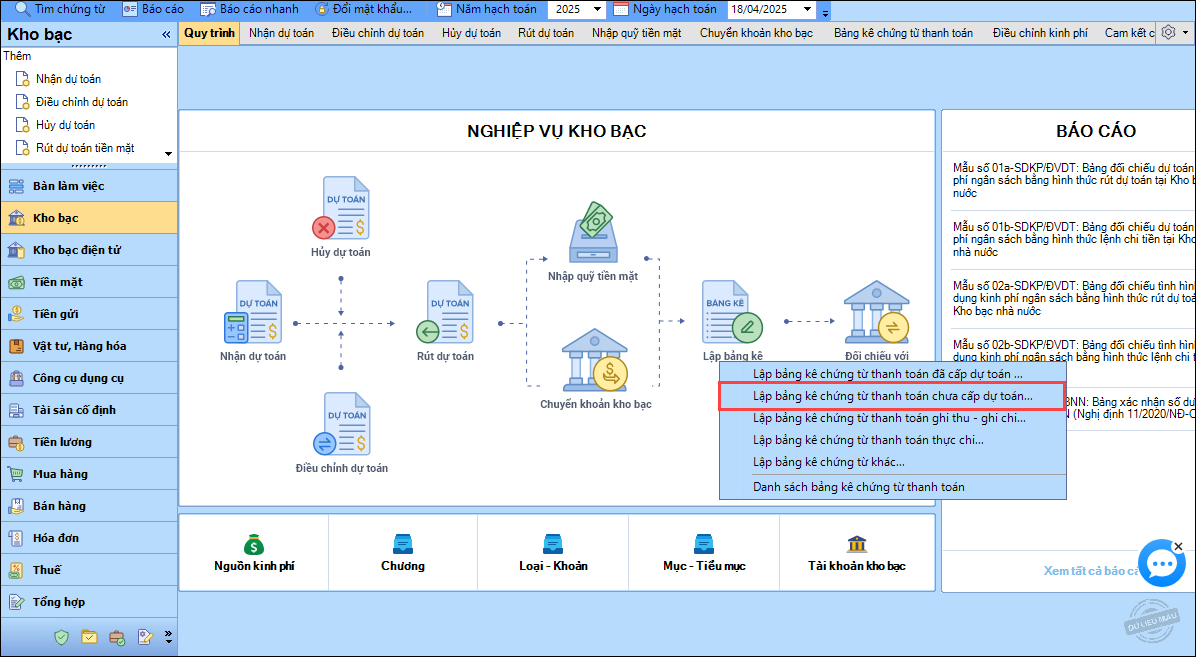The image size is (1196, 657).
Task: Click Nhận dự toán workflow icon
Action: 253,311
